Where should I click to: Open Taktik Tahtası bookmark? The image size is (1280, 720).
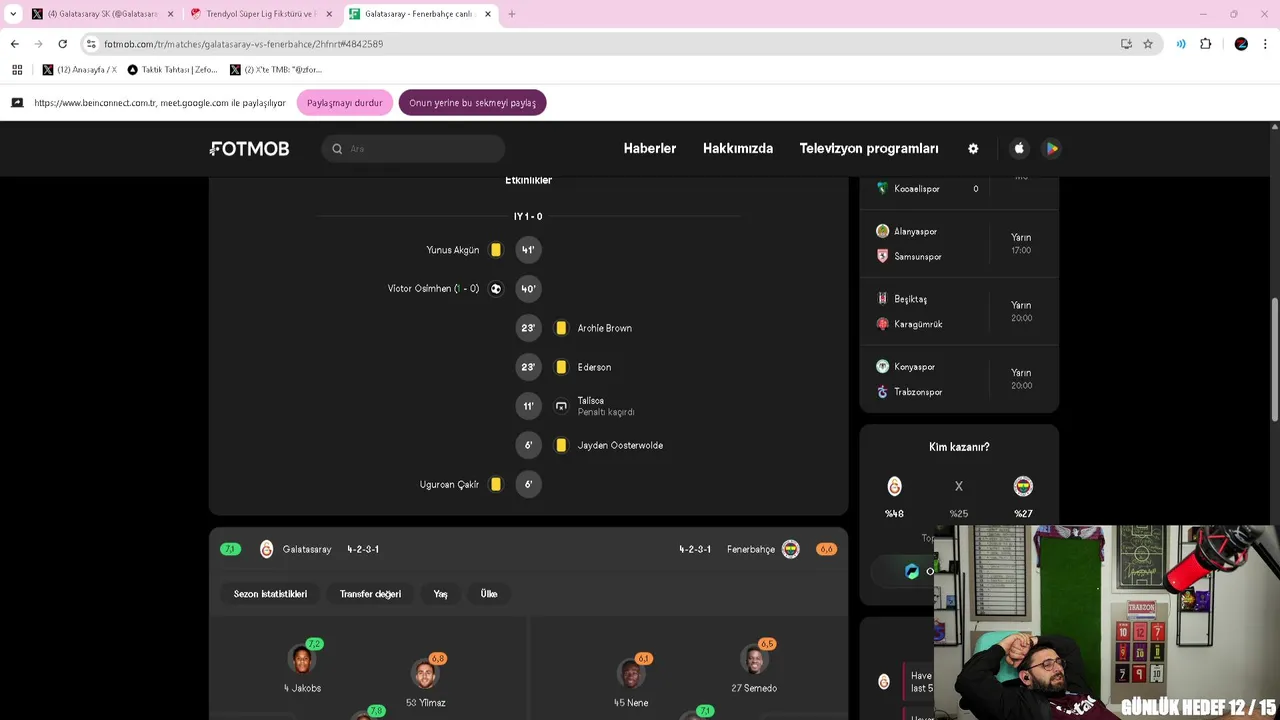[x=172, y=70]
